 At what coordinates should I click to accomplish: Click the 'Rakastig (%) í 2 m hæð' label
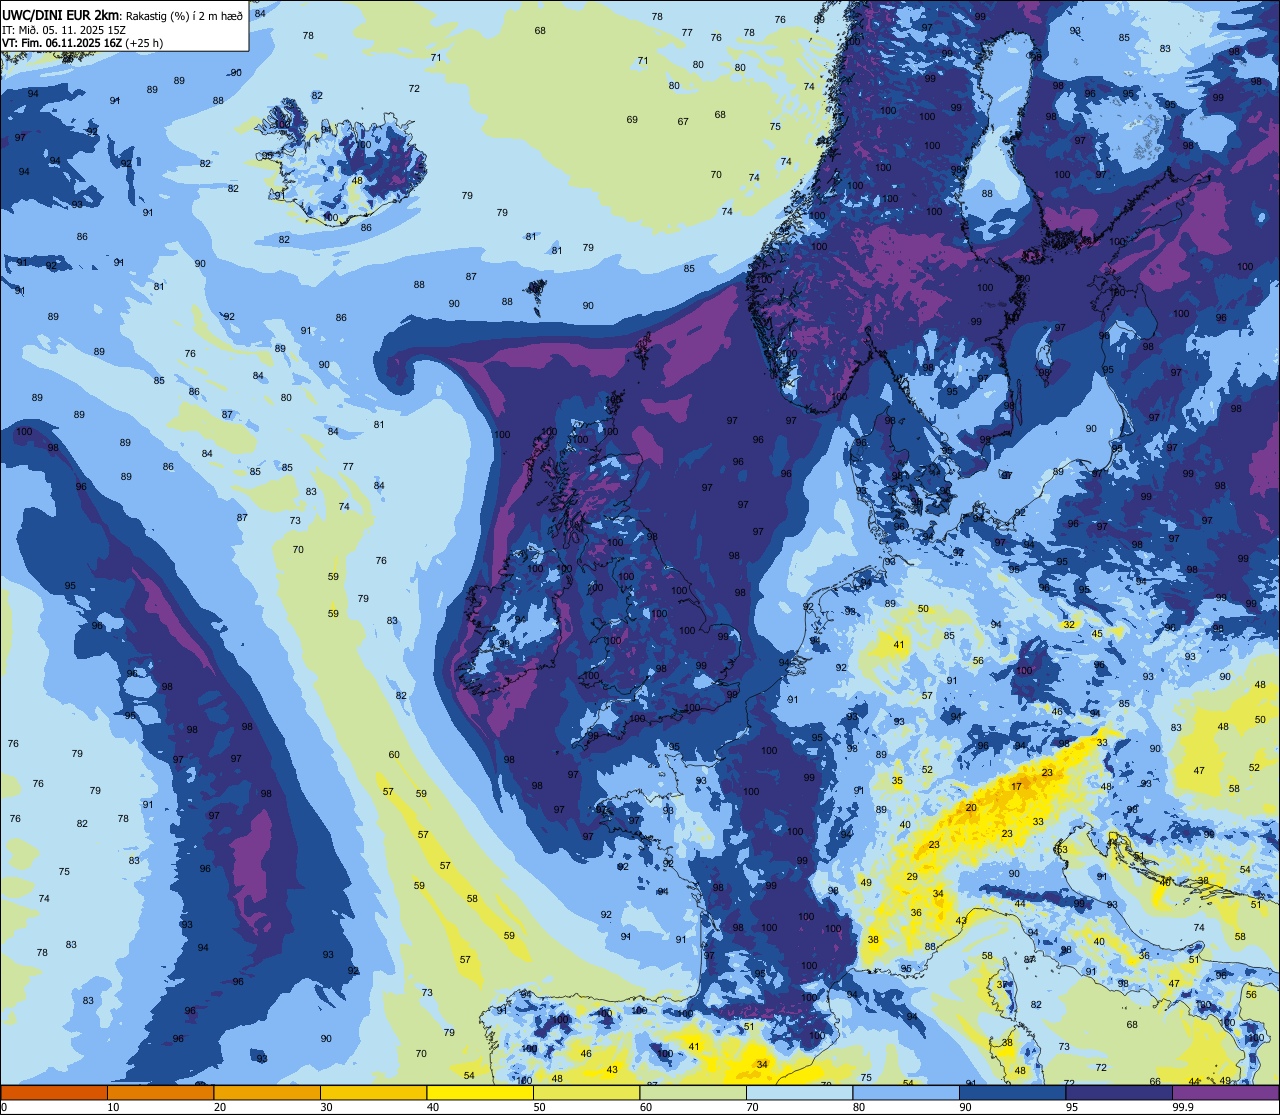pos(184,15)
